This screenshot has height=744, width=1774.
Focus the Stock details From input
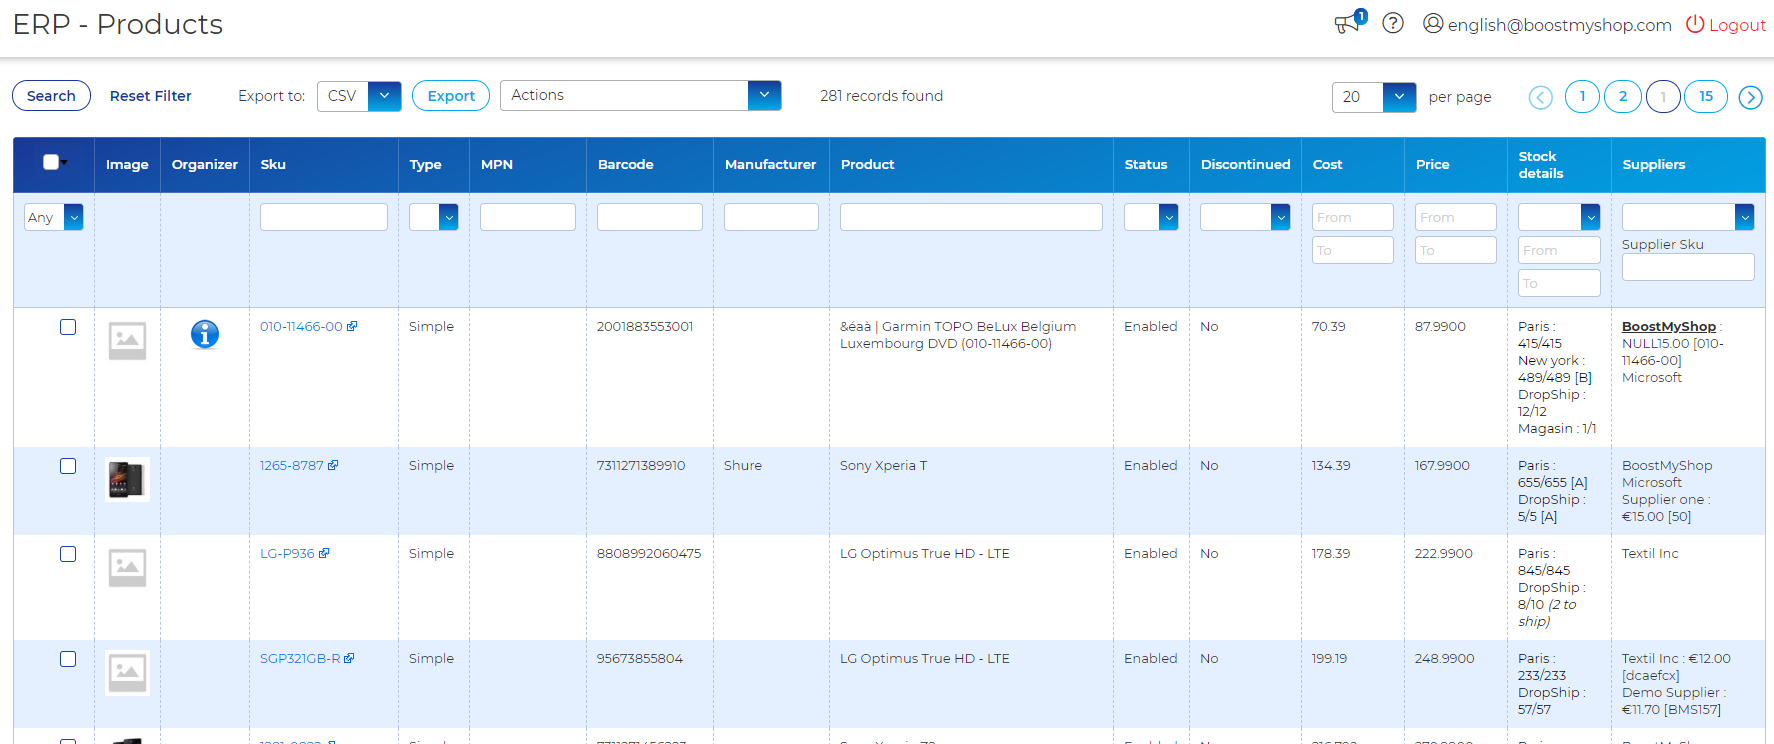(x=1559, y=250)
